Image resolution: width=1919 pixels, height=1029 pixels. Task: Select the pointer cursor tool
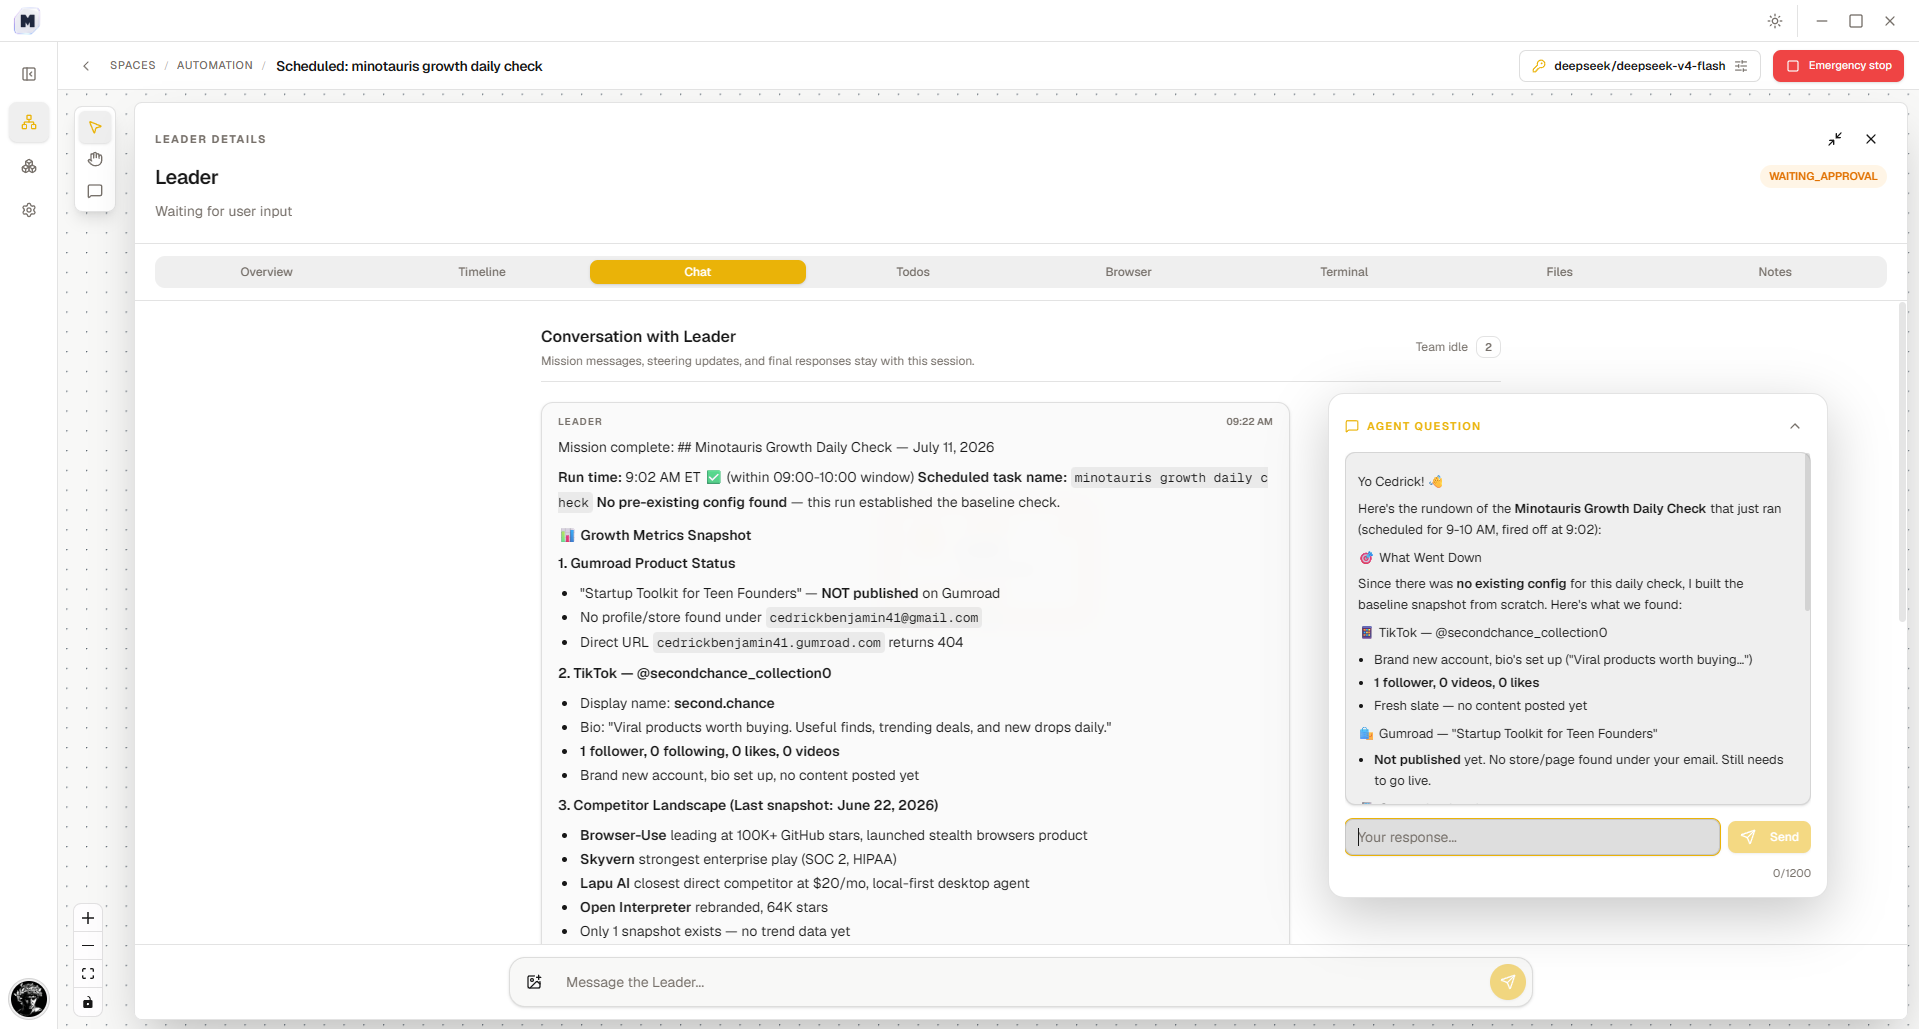[95, 127]
